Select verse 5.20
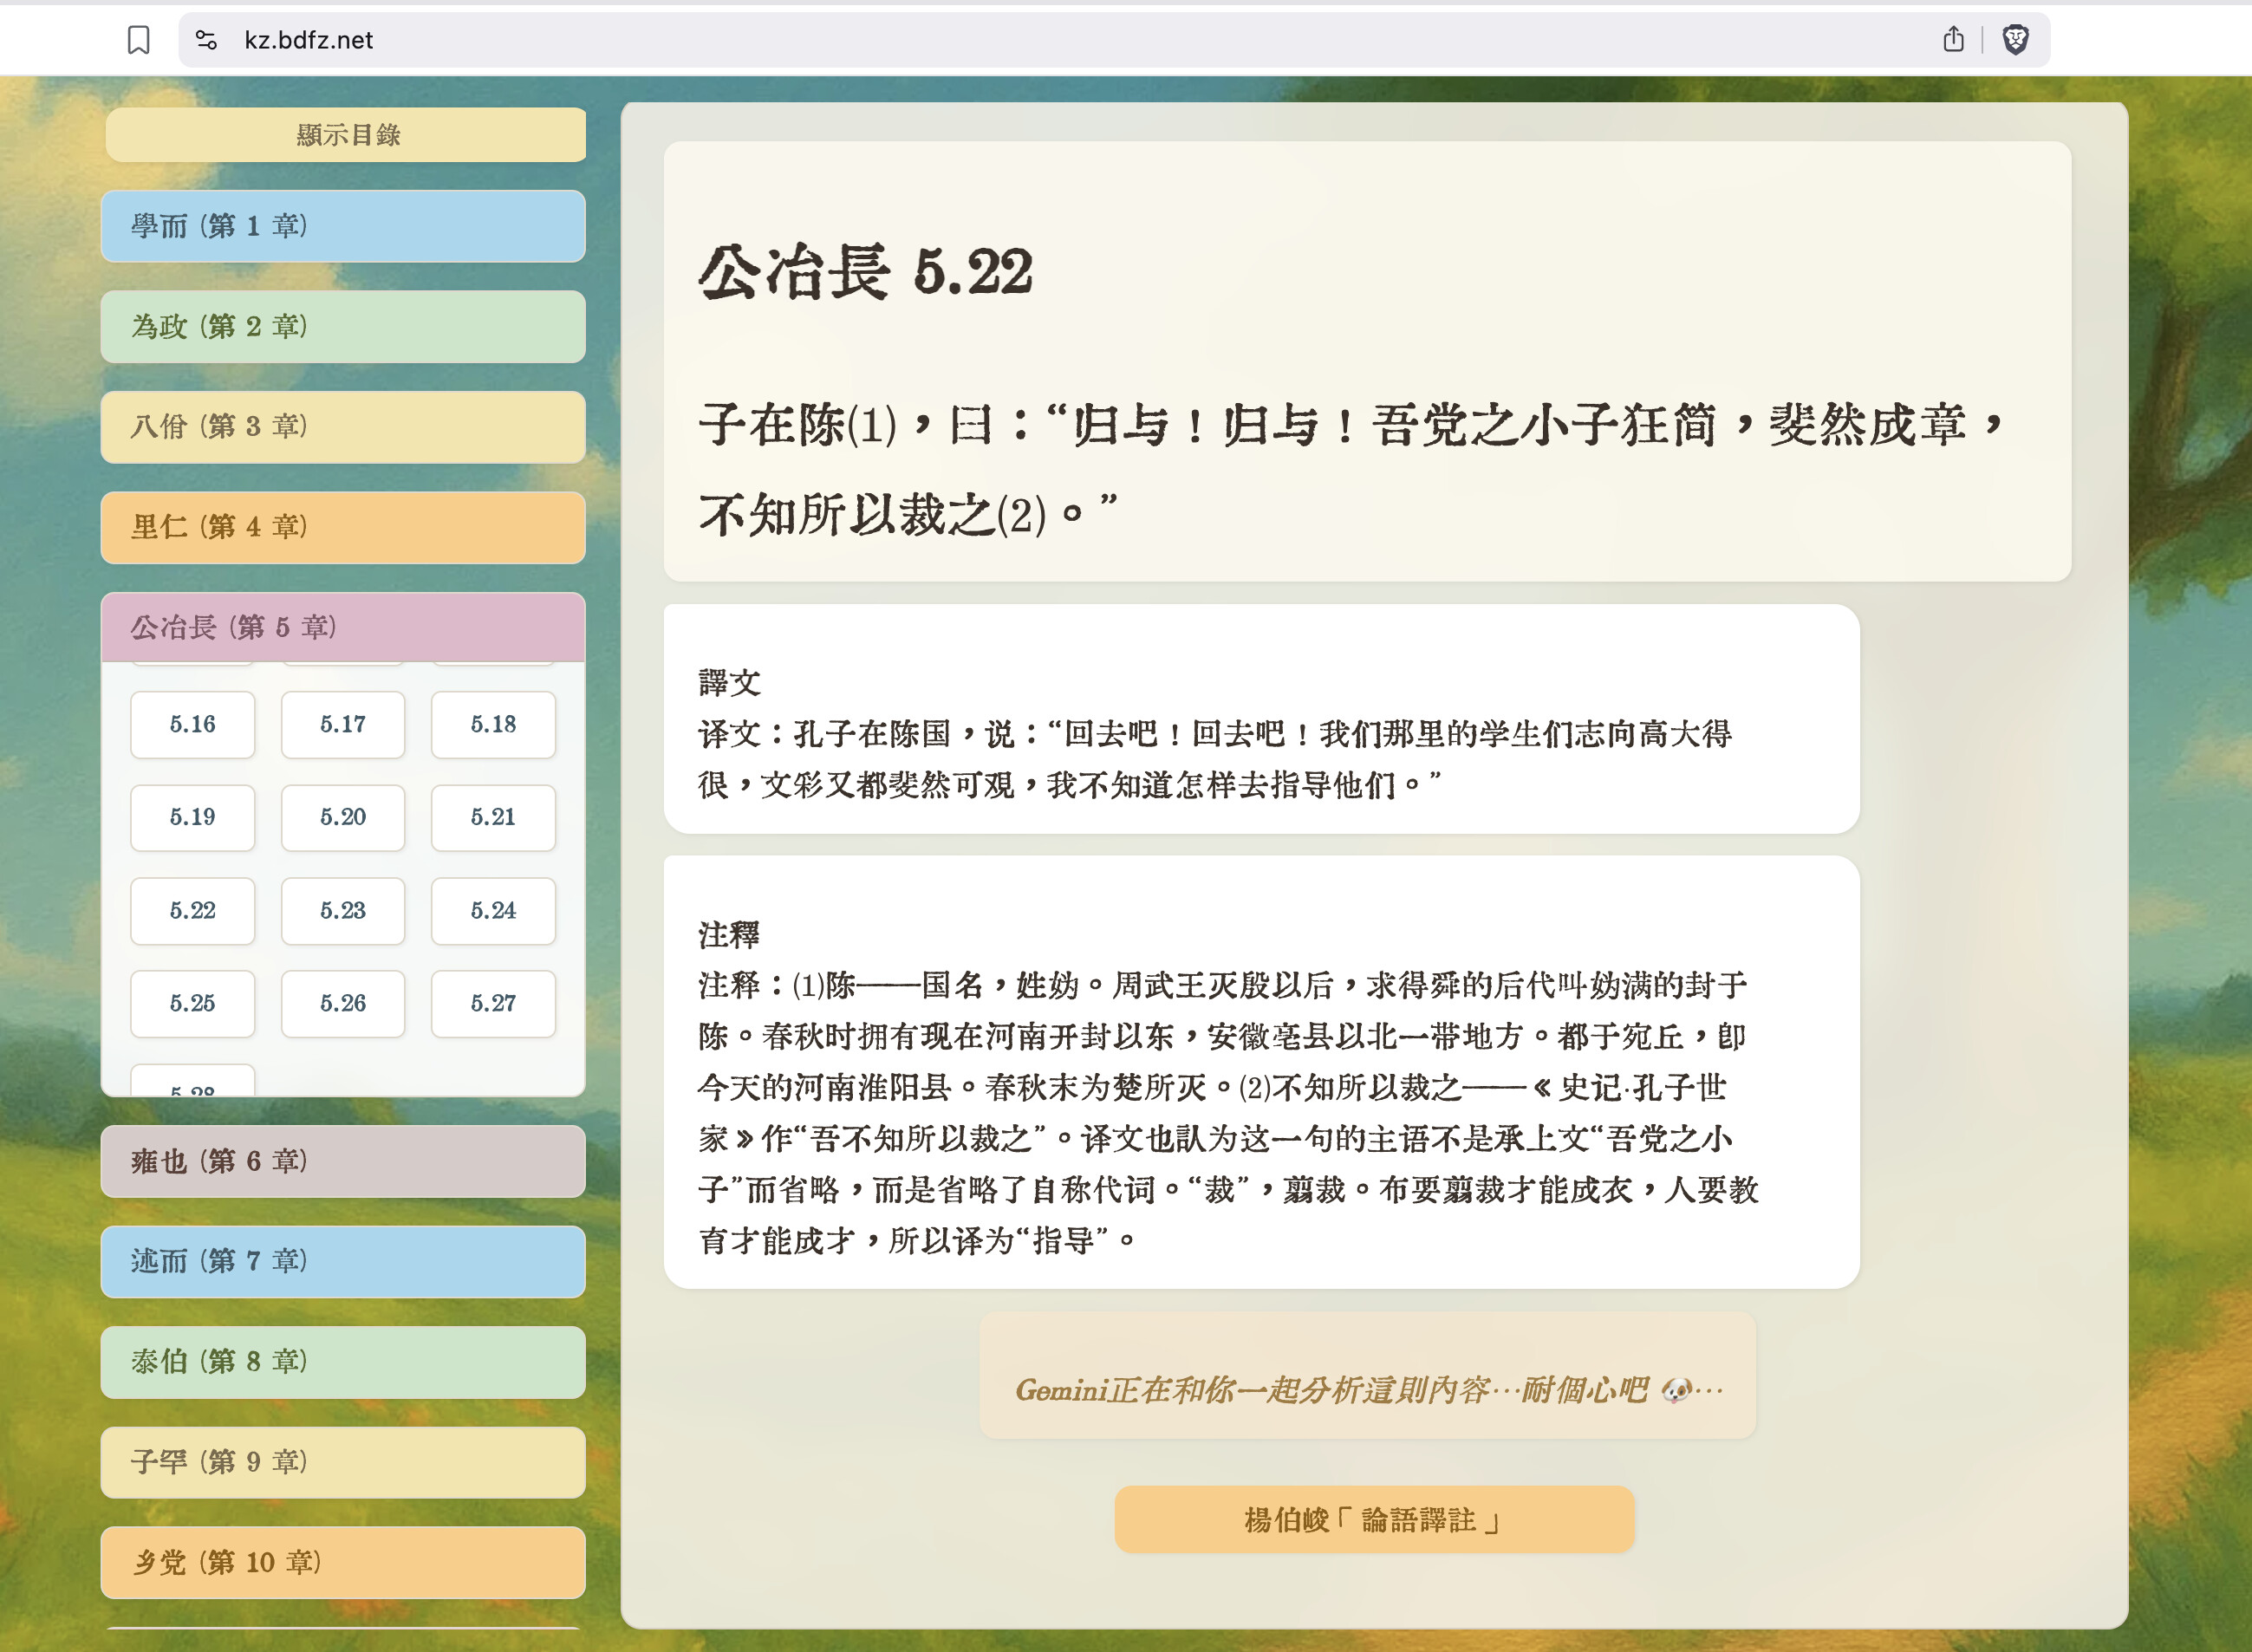Image resolution: width=2252 pixels, height=1652 pixels. 343,817
